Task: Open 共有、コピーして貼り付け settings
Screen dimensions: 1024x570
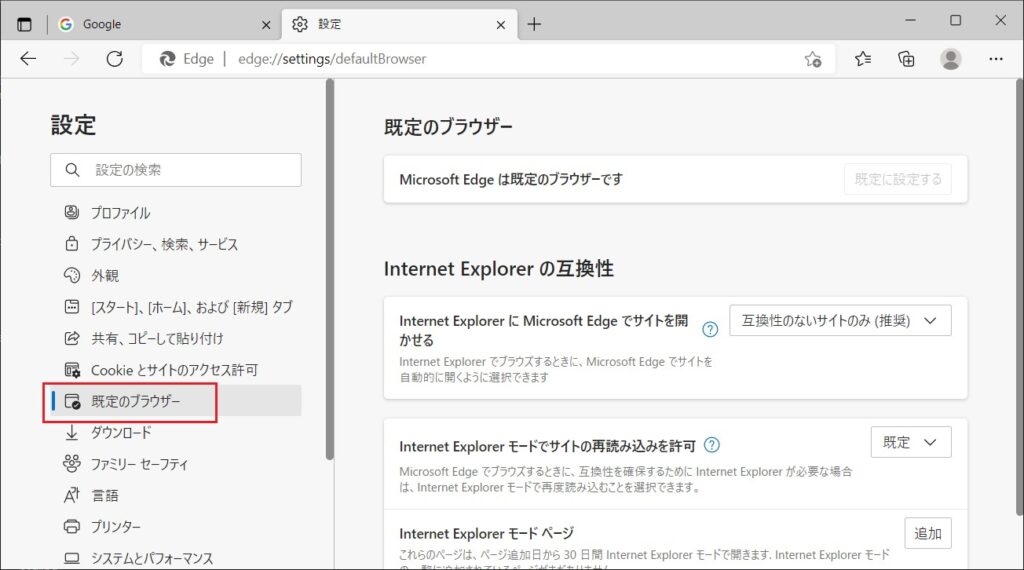Action: click(x=176, y=338)
